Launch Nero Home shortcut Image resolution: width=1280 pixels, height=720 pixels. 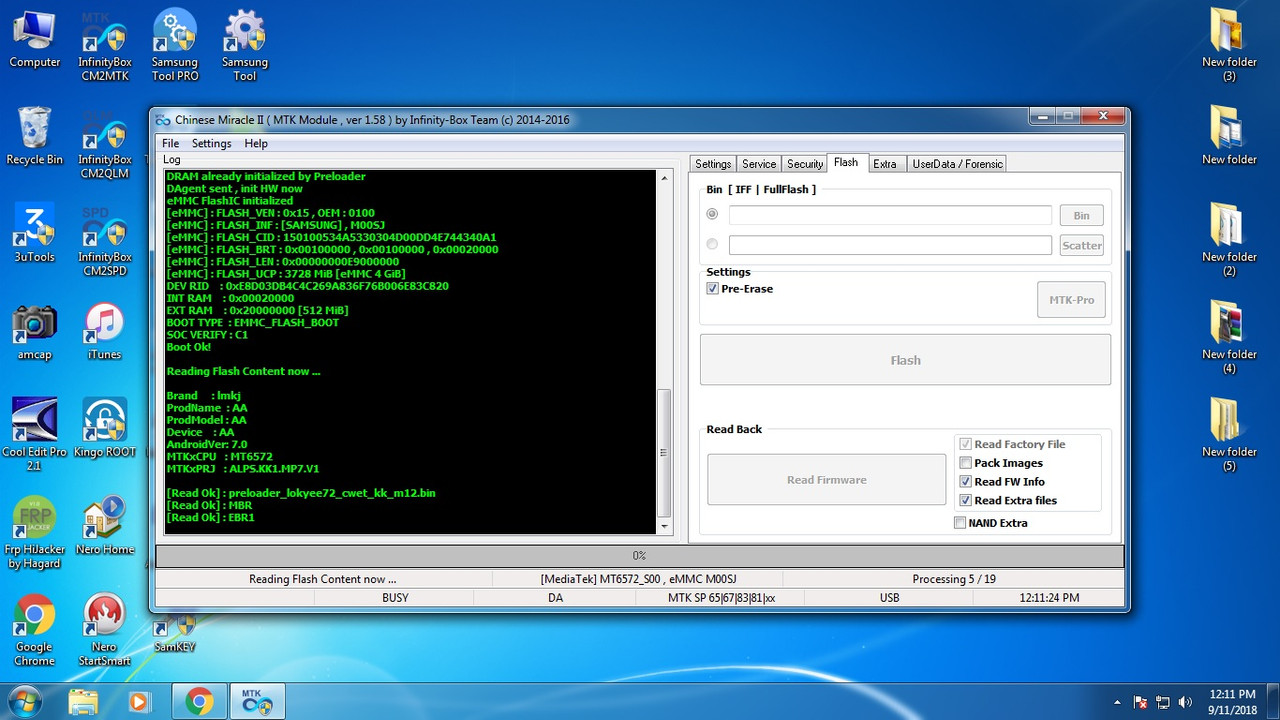point(104,526)
